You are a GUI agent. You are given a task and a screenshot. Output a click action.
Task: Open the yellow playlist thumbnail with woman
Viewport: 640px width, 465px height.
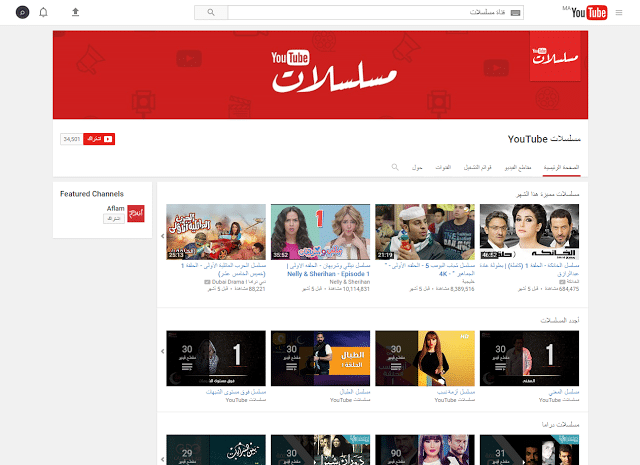(425, 358)
